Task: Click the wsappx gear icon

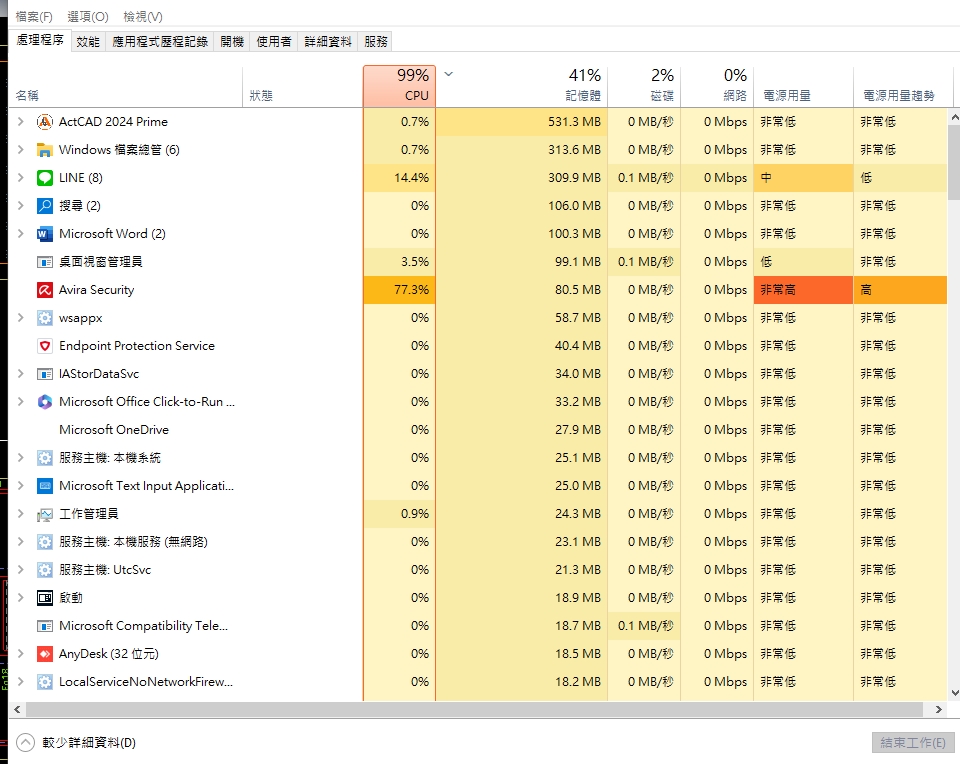Action: pyautogui.click(x=45, y=318)
